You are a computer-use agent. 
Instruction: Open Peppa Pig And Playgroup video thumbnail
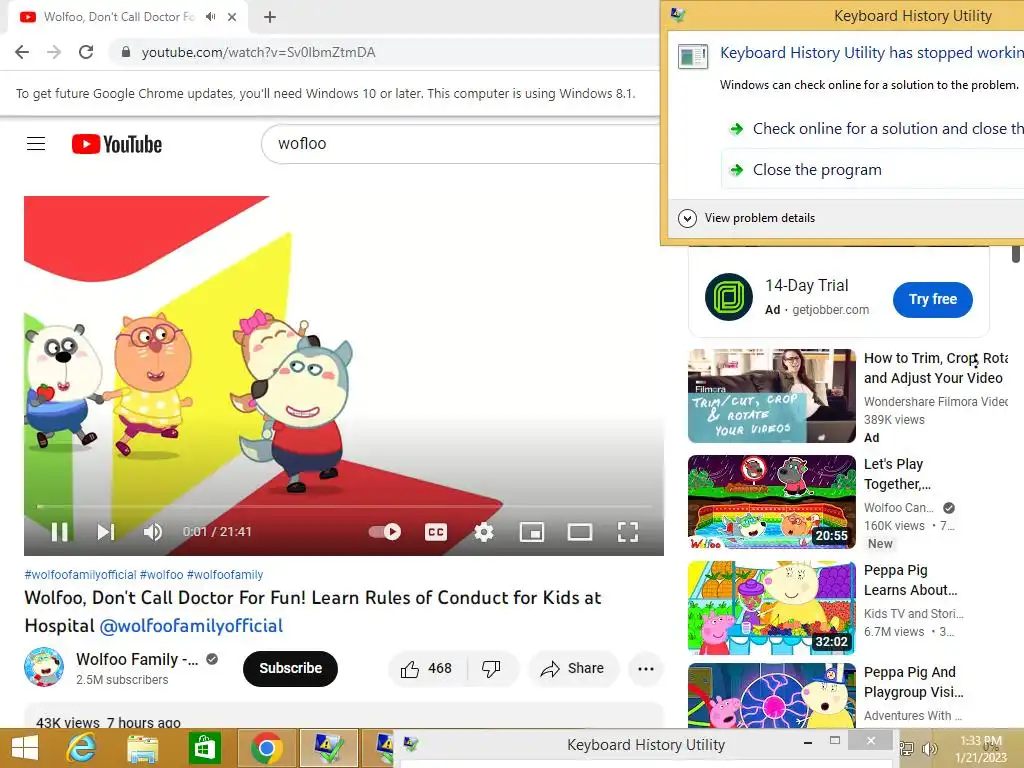[x=772, y=696]
